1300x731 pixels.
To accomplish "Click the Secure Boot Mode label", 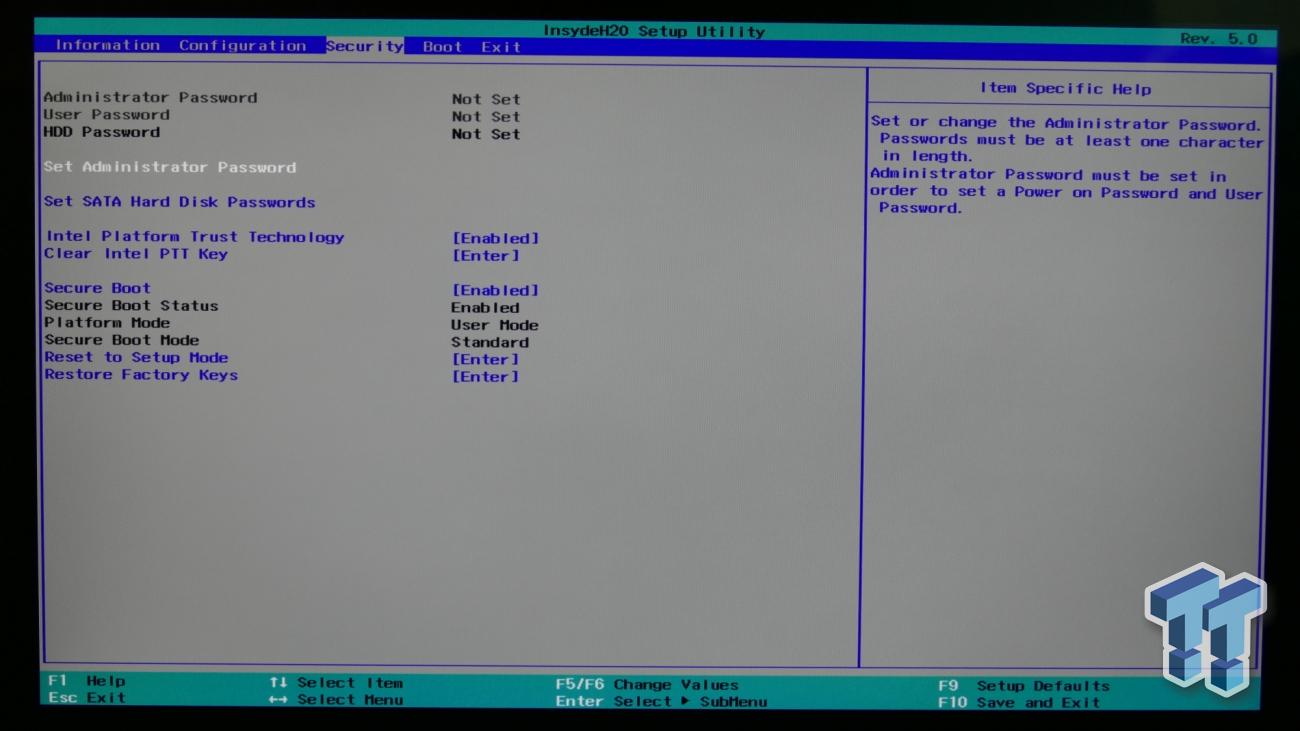I will 121,340.
